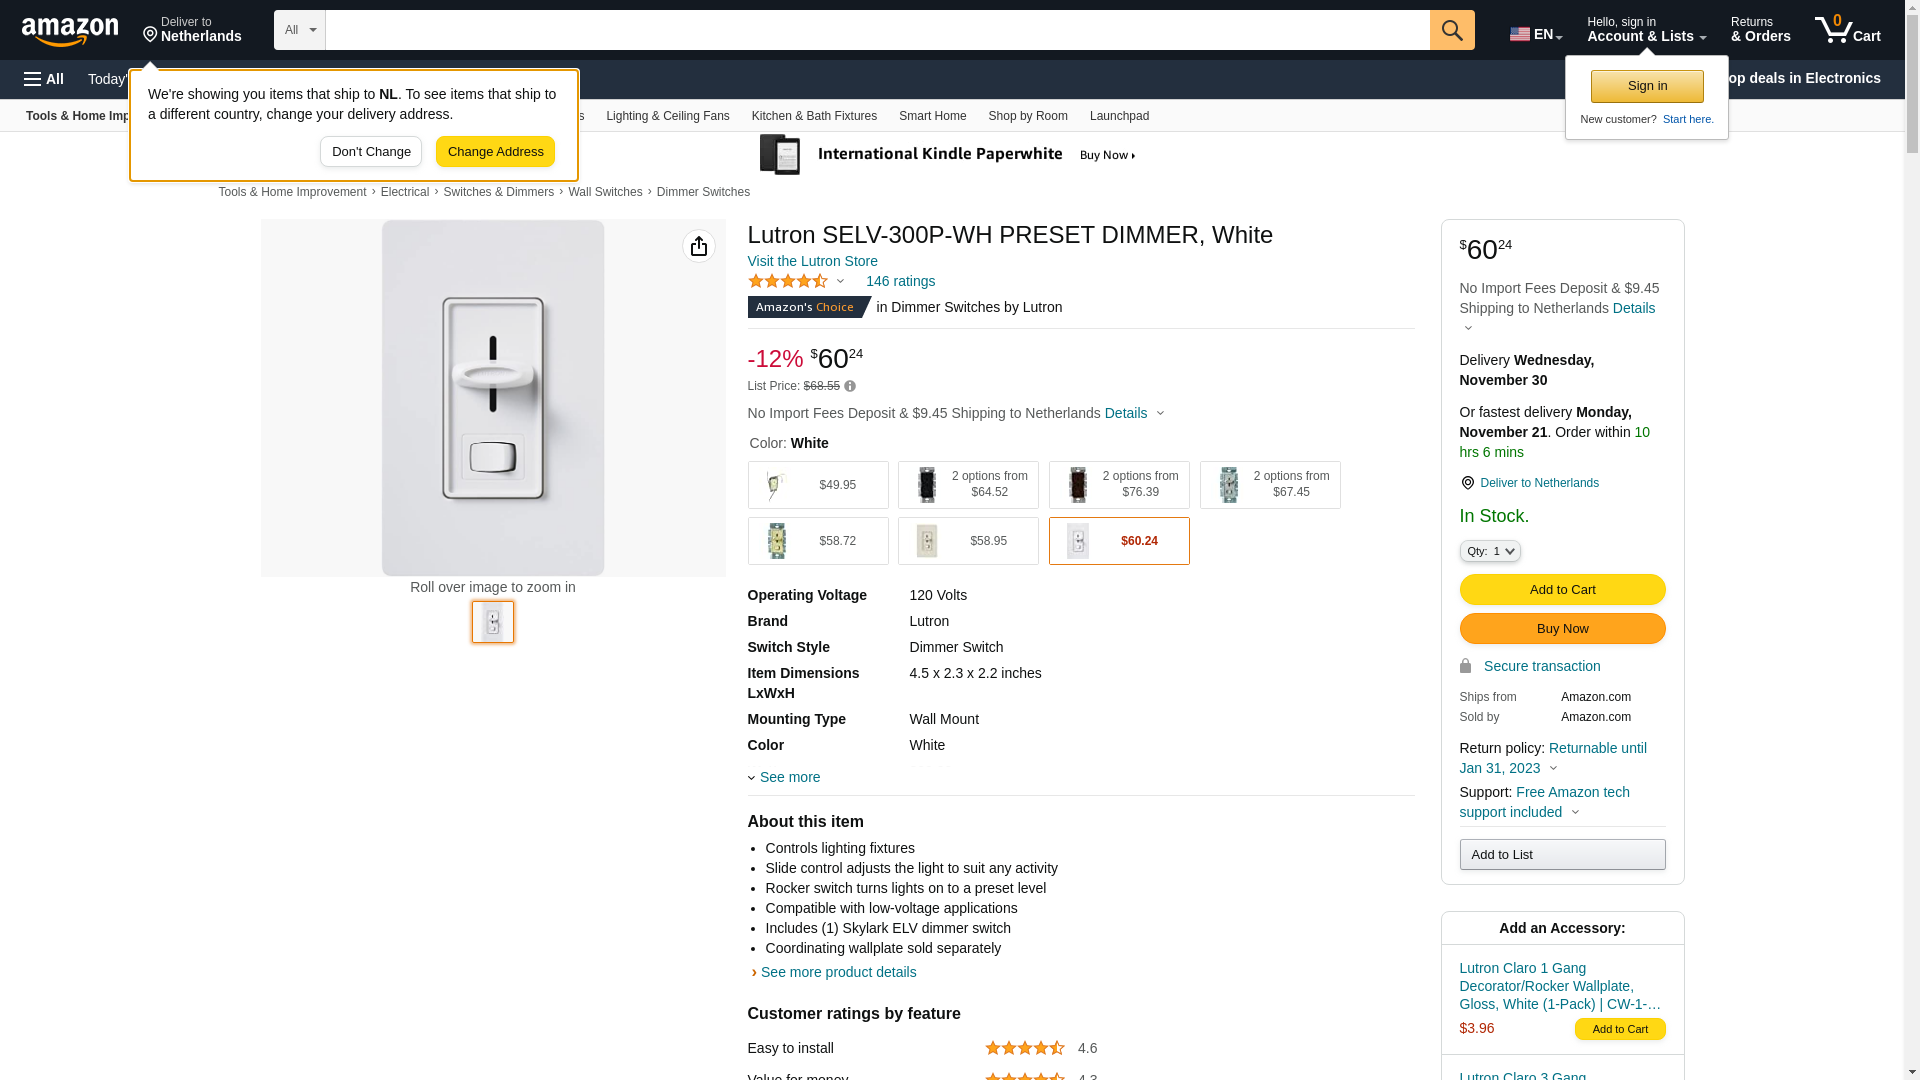
Task: Choose the $58.95 color variant
Action: (x=967, y=541)
